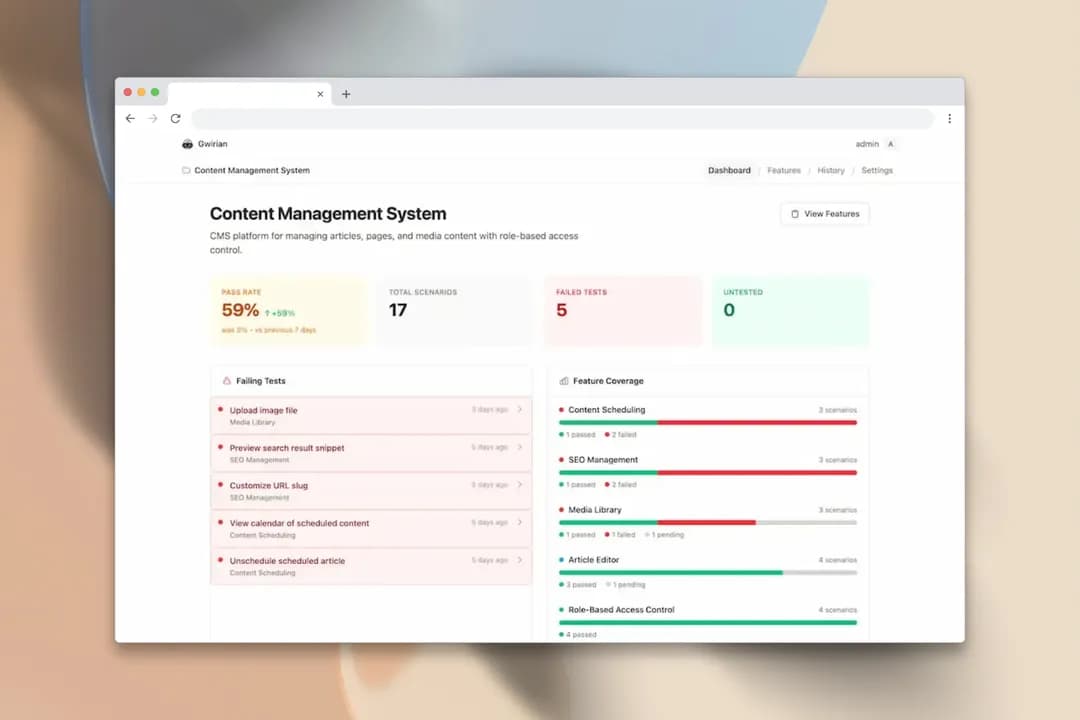Select Article Editor feature title
This screenshot has width=1080, height=720.
(593, 559)
